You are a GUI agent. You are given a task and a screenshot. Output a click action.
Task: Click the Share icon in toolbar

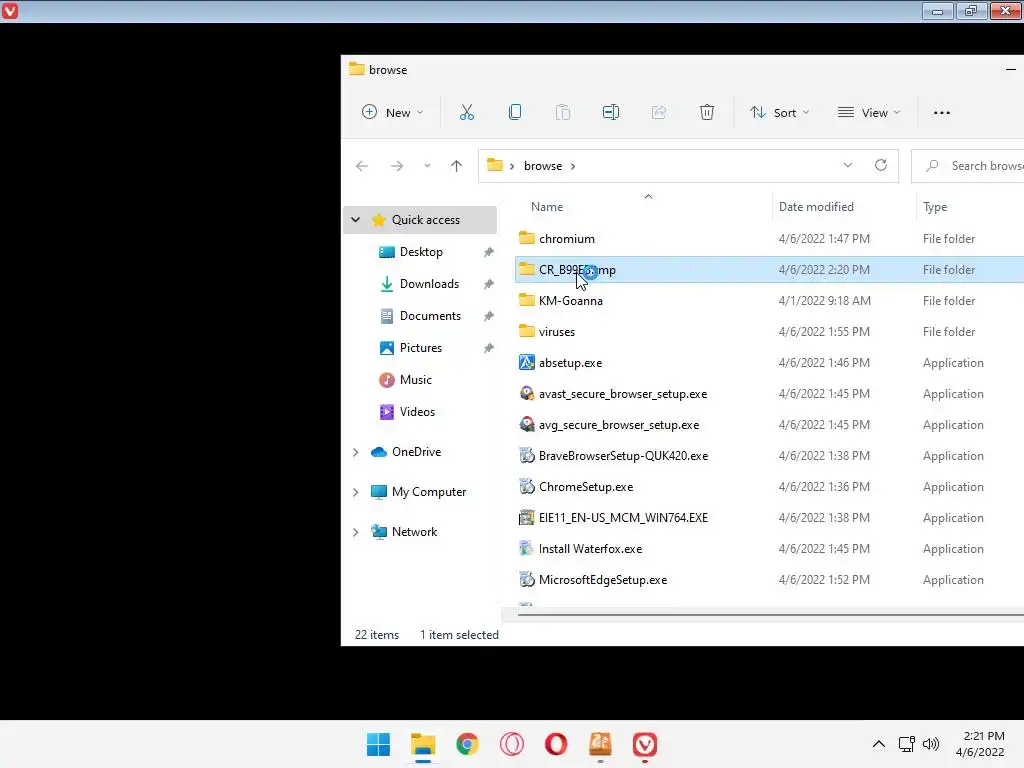point(659,112)
